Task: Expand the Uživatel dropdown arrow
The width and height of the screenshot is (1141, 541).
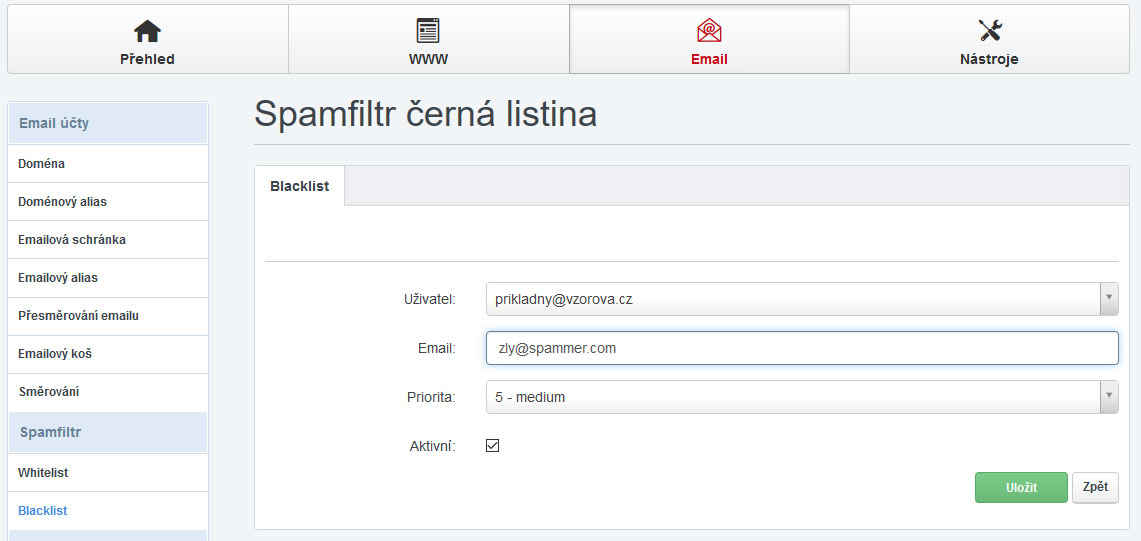Action: click(1108, 299)
